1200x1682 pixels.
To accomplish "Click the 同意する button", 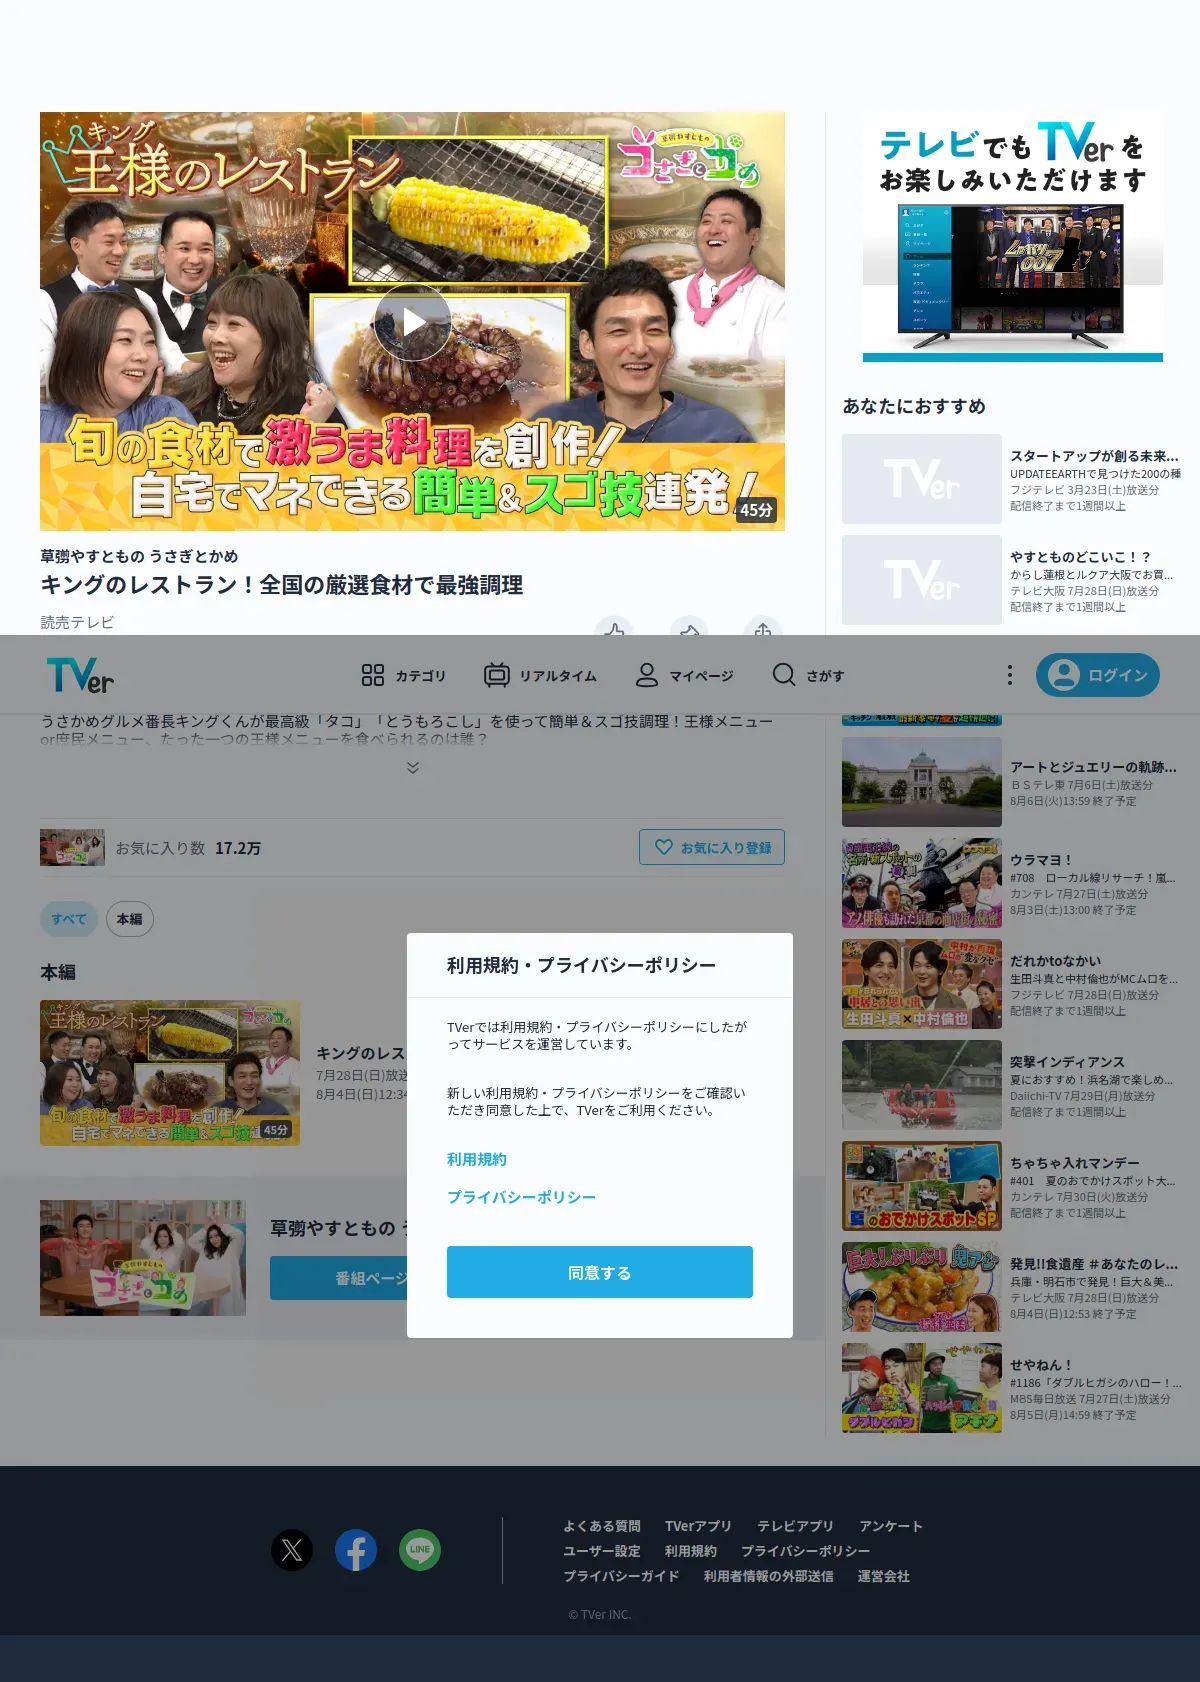I will pyautogui.click(x=600, y=1272).
